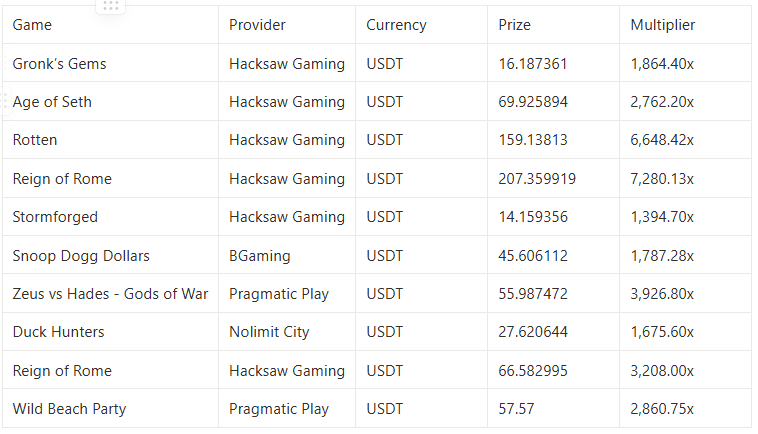The image size is (758, 434).
Task: Click the BGaming provider cell
Action: tap(287, 255)
